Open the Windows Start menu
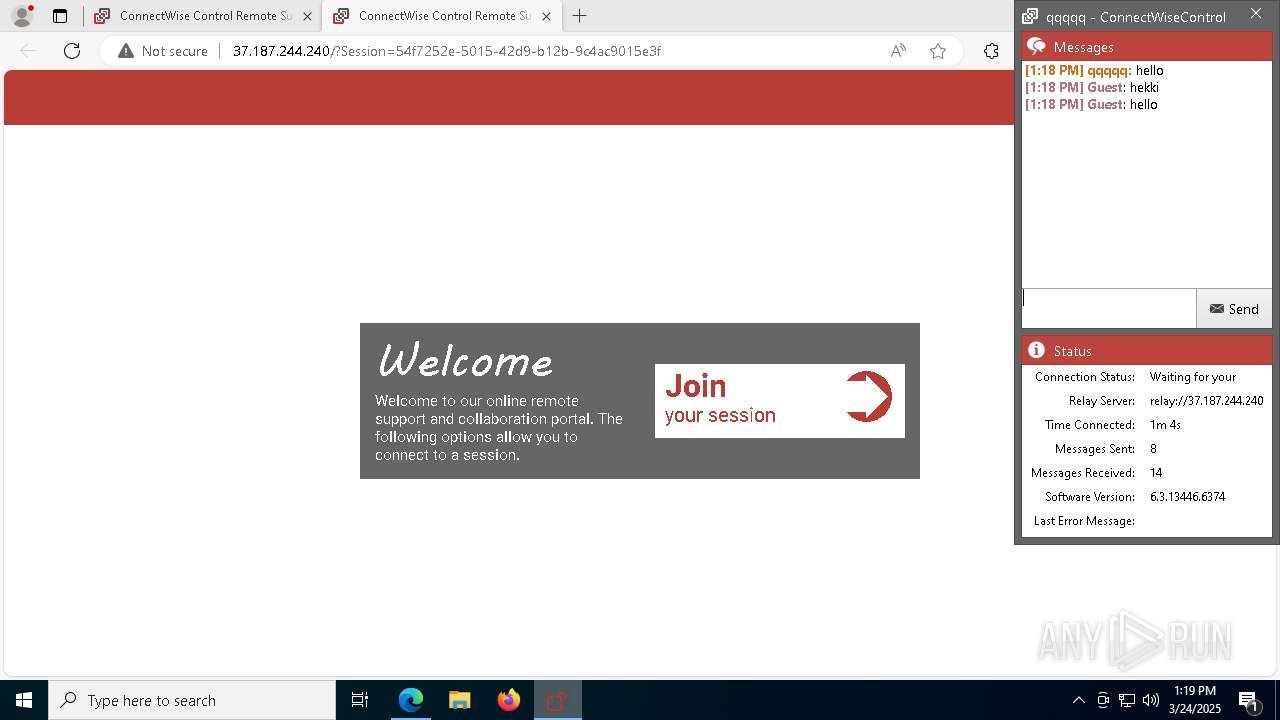1280x720 pixels. (24, 700)
